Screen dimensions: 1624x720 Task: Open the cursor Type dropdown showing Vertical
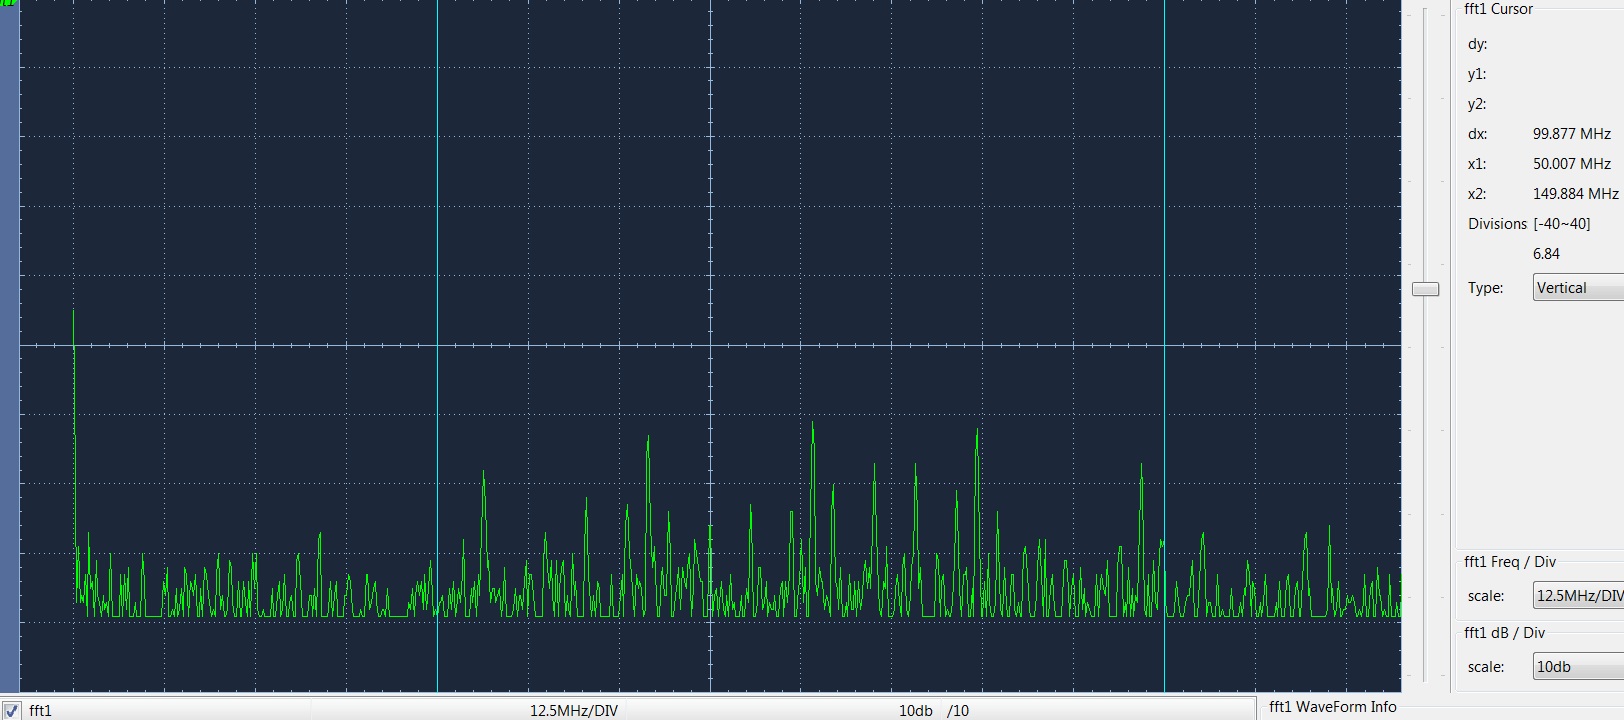(x=1578, y=288)
